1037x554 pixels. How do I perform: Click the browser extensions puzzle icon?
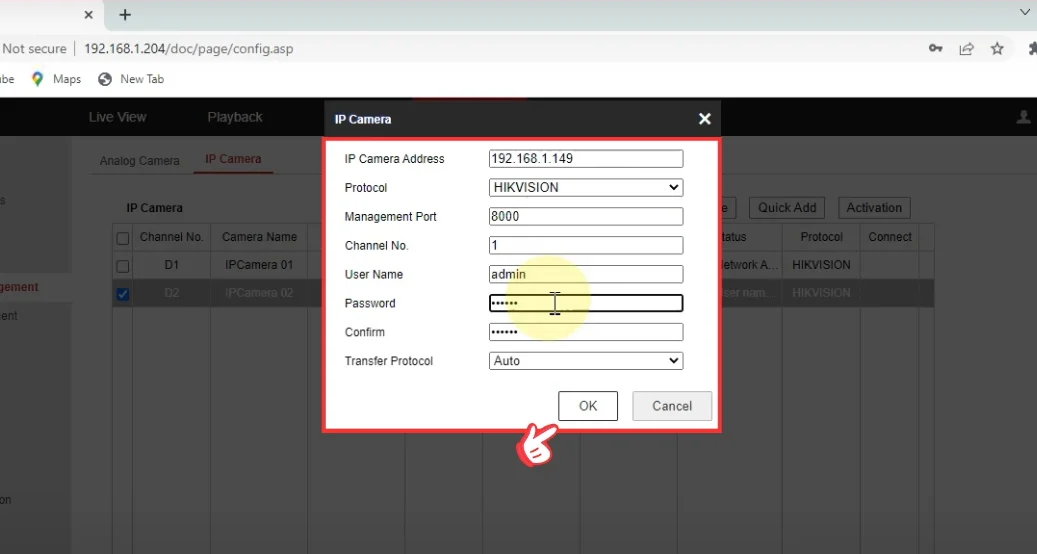click(x=1032, y=48)
